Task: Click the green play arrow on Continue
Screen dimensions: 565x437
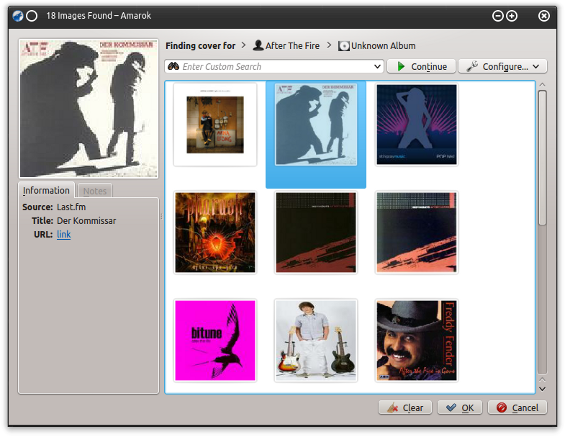Action: point(401,67)
